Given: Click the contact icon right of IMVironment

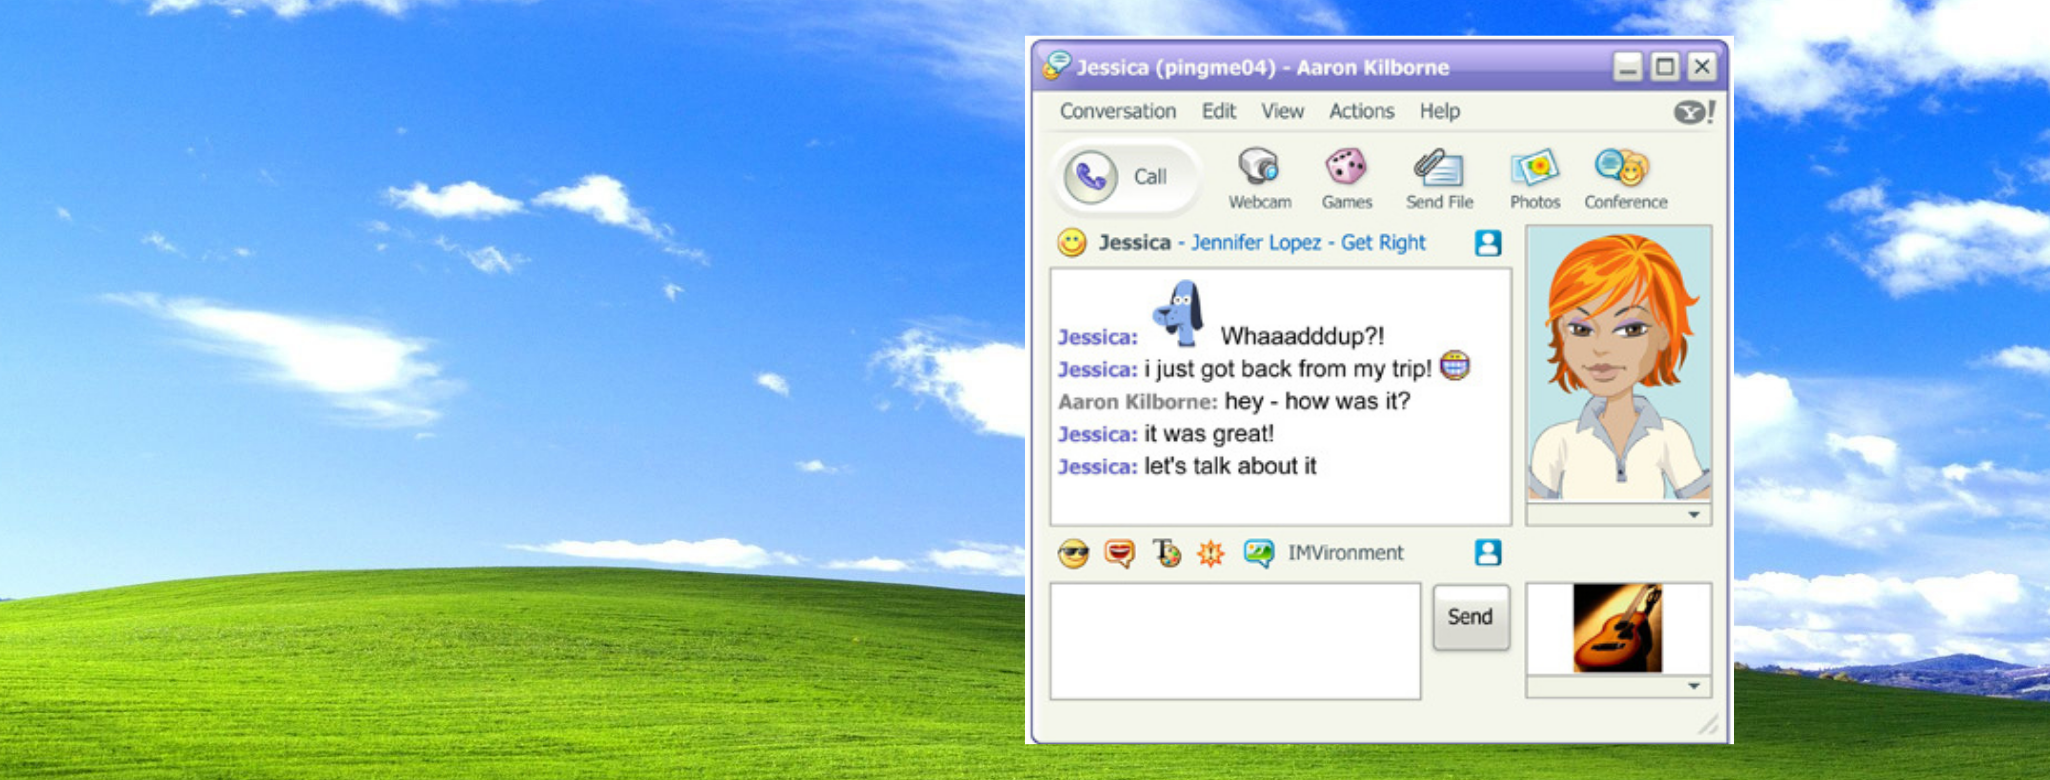Looking at the screenshot, I should [x=1488, y=553].
